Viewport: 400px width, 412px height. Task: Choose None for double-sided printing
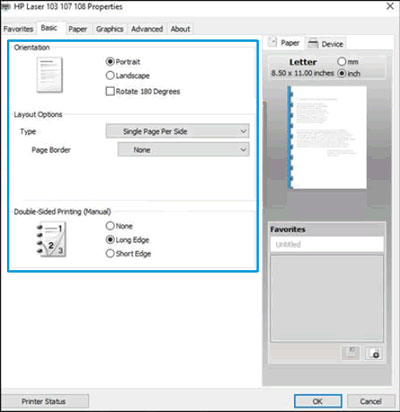119,226
